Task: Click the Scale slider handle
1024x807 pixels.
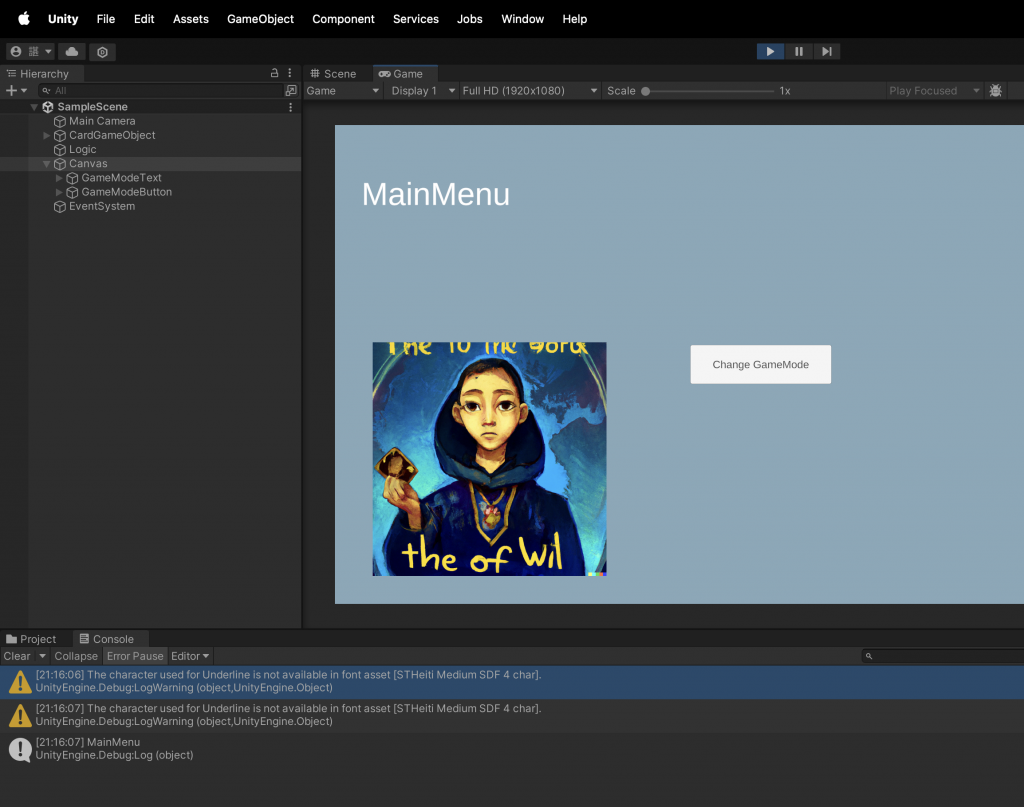Action: tap(645, 91)
